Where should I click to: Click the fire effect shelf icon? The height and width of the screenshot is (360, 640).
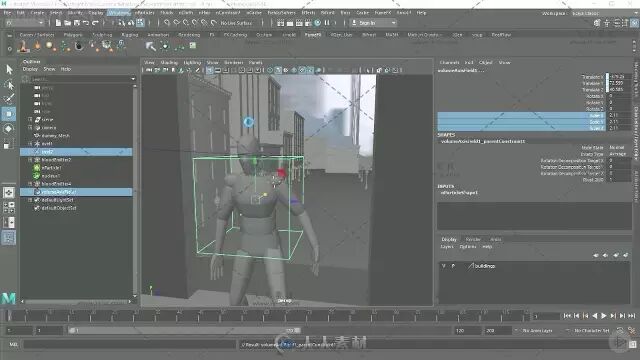pyautogui.click(x=38, y=46)
